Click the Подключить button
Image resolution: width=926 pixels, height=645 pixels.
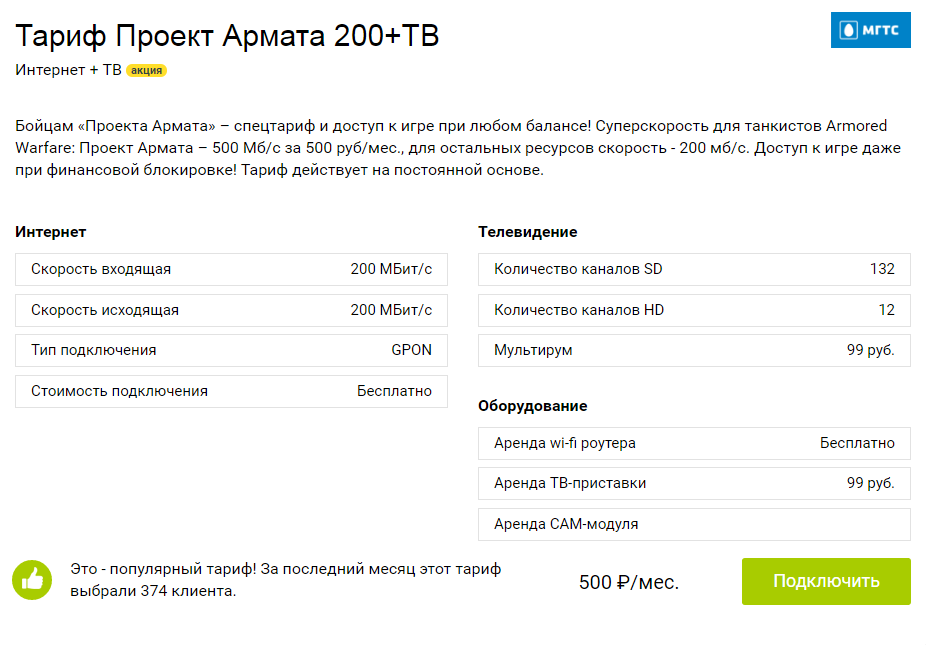click(826, 581)
